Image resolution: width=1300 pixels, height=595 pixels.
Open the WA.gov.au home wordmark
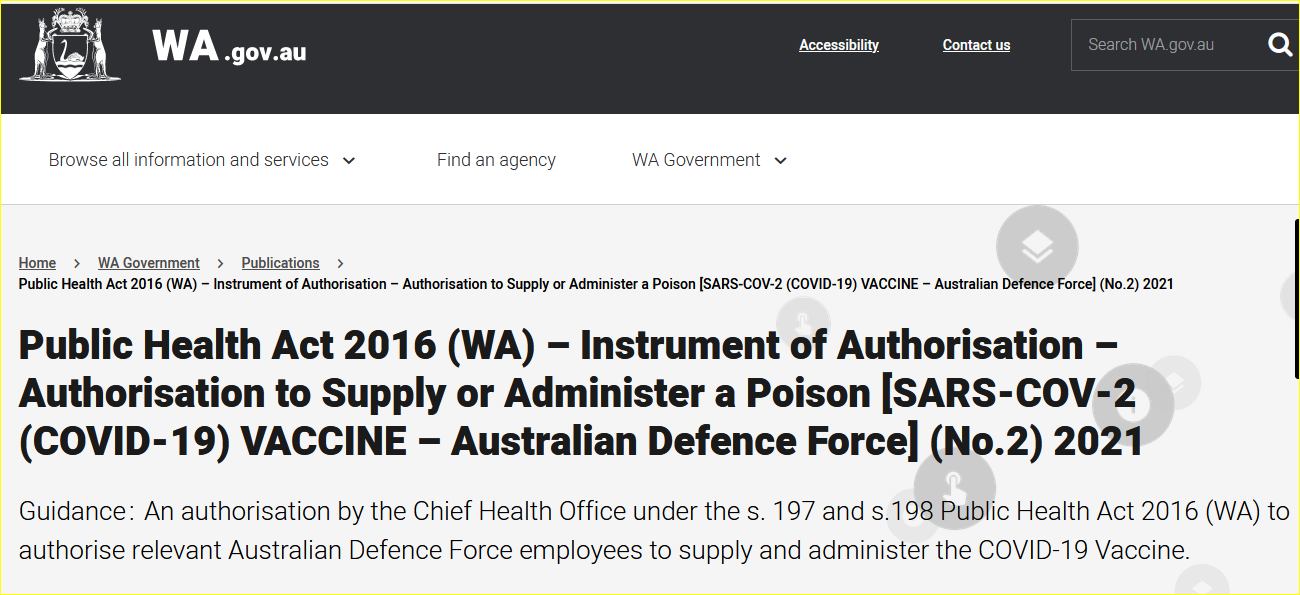[229, 47]
